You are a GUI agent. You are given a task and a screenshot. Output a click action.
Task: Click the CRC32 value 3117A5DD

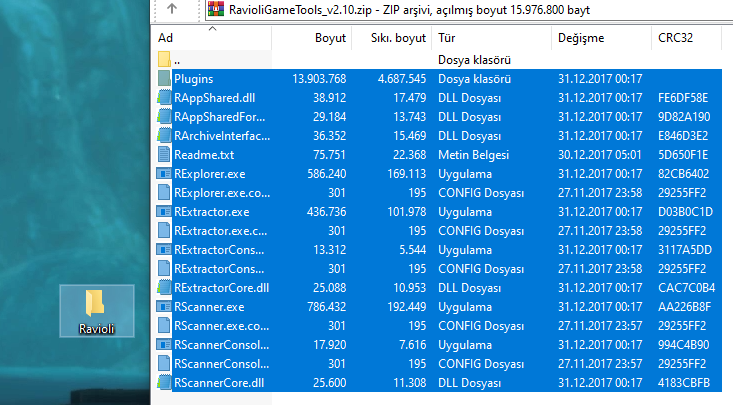click(x=685, y=250)
